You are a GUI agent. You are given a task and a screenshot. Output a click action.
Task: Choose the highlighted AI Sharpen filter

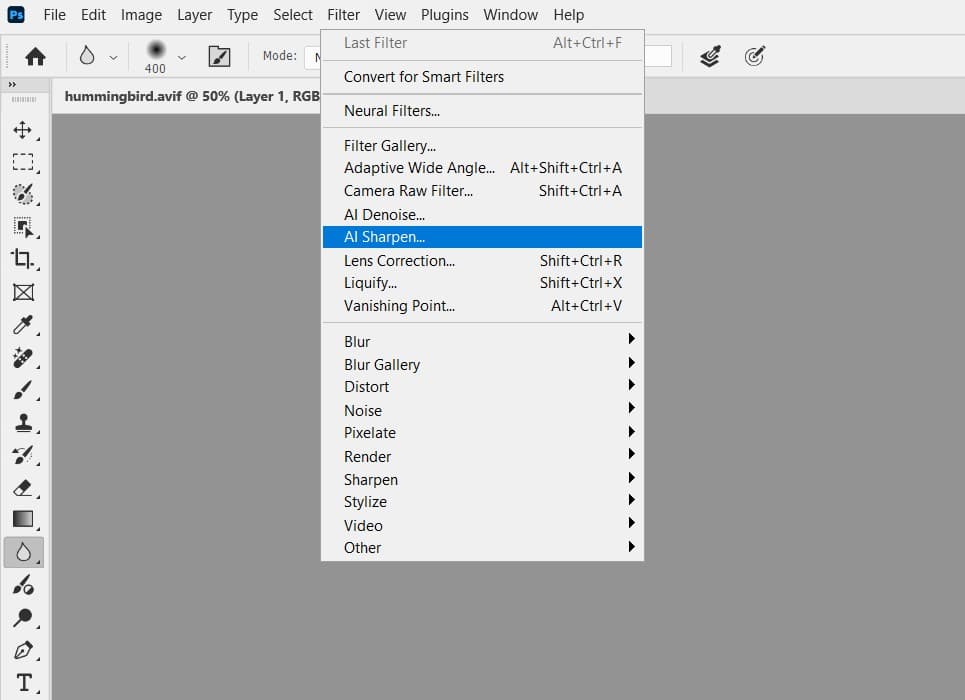pos(482,237)
